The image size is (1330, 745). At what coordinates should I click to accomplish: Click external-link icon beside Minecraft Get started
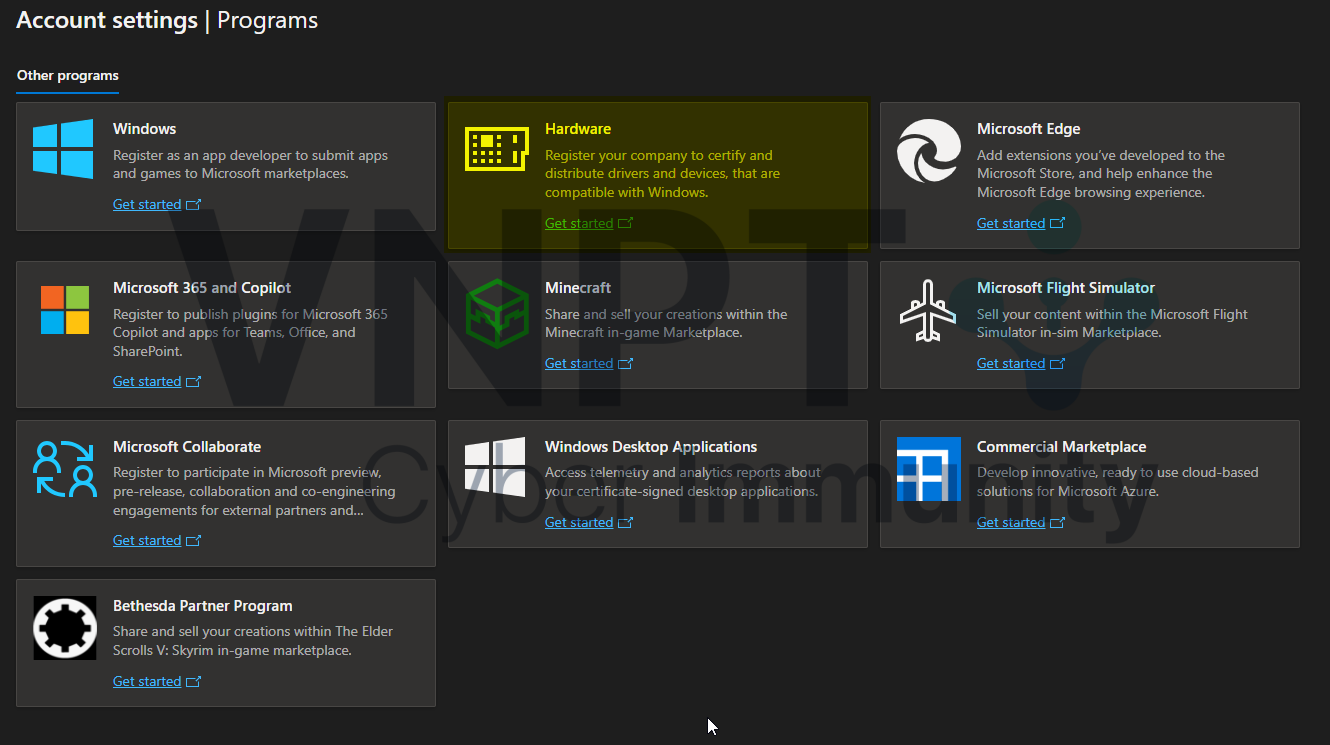coord(626,364)
